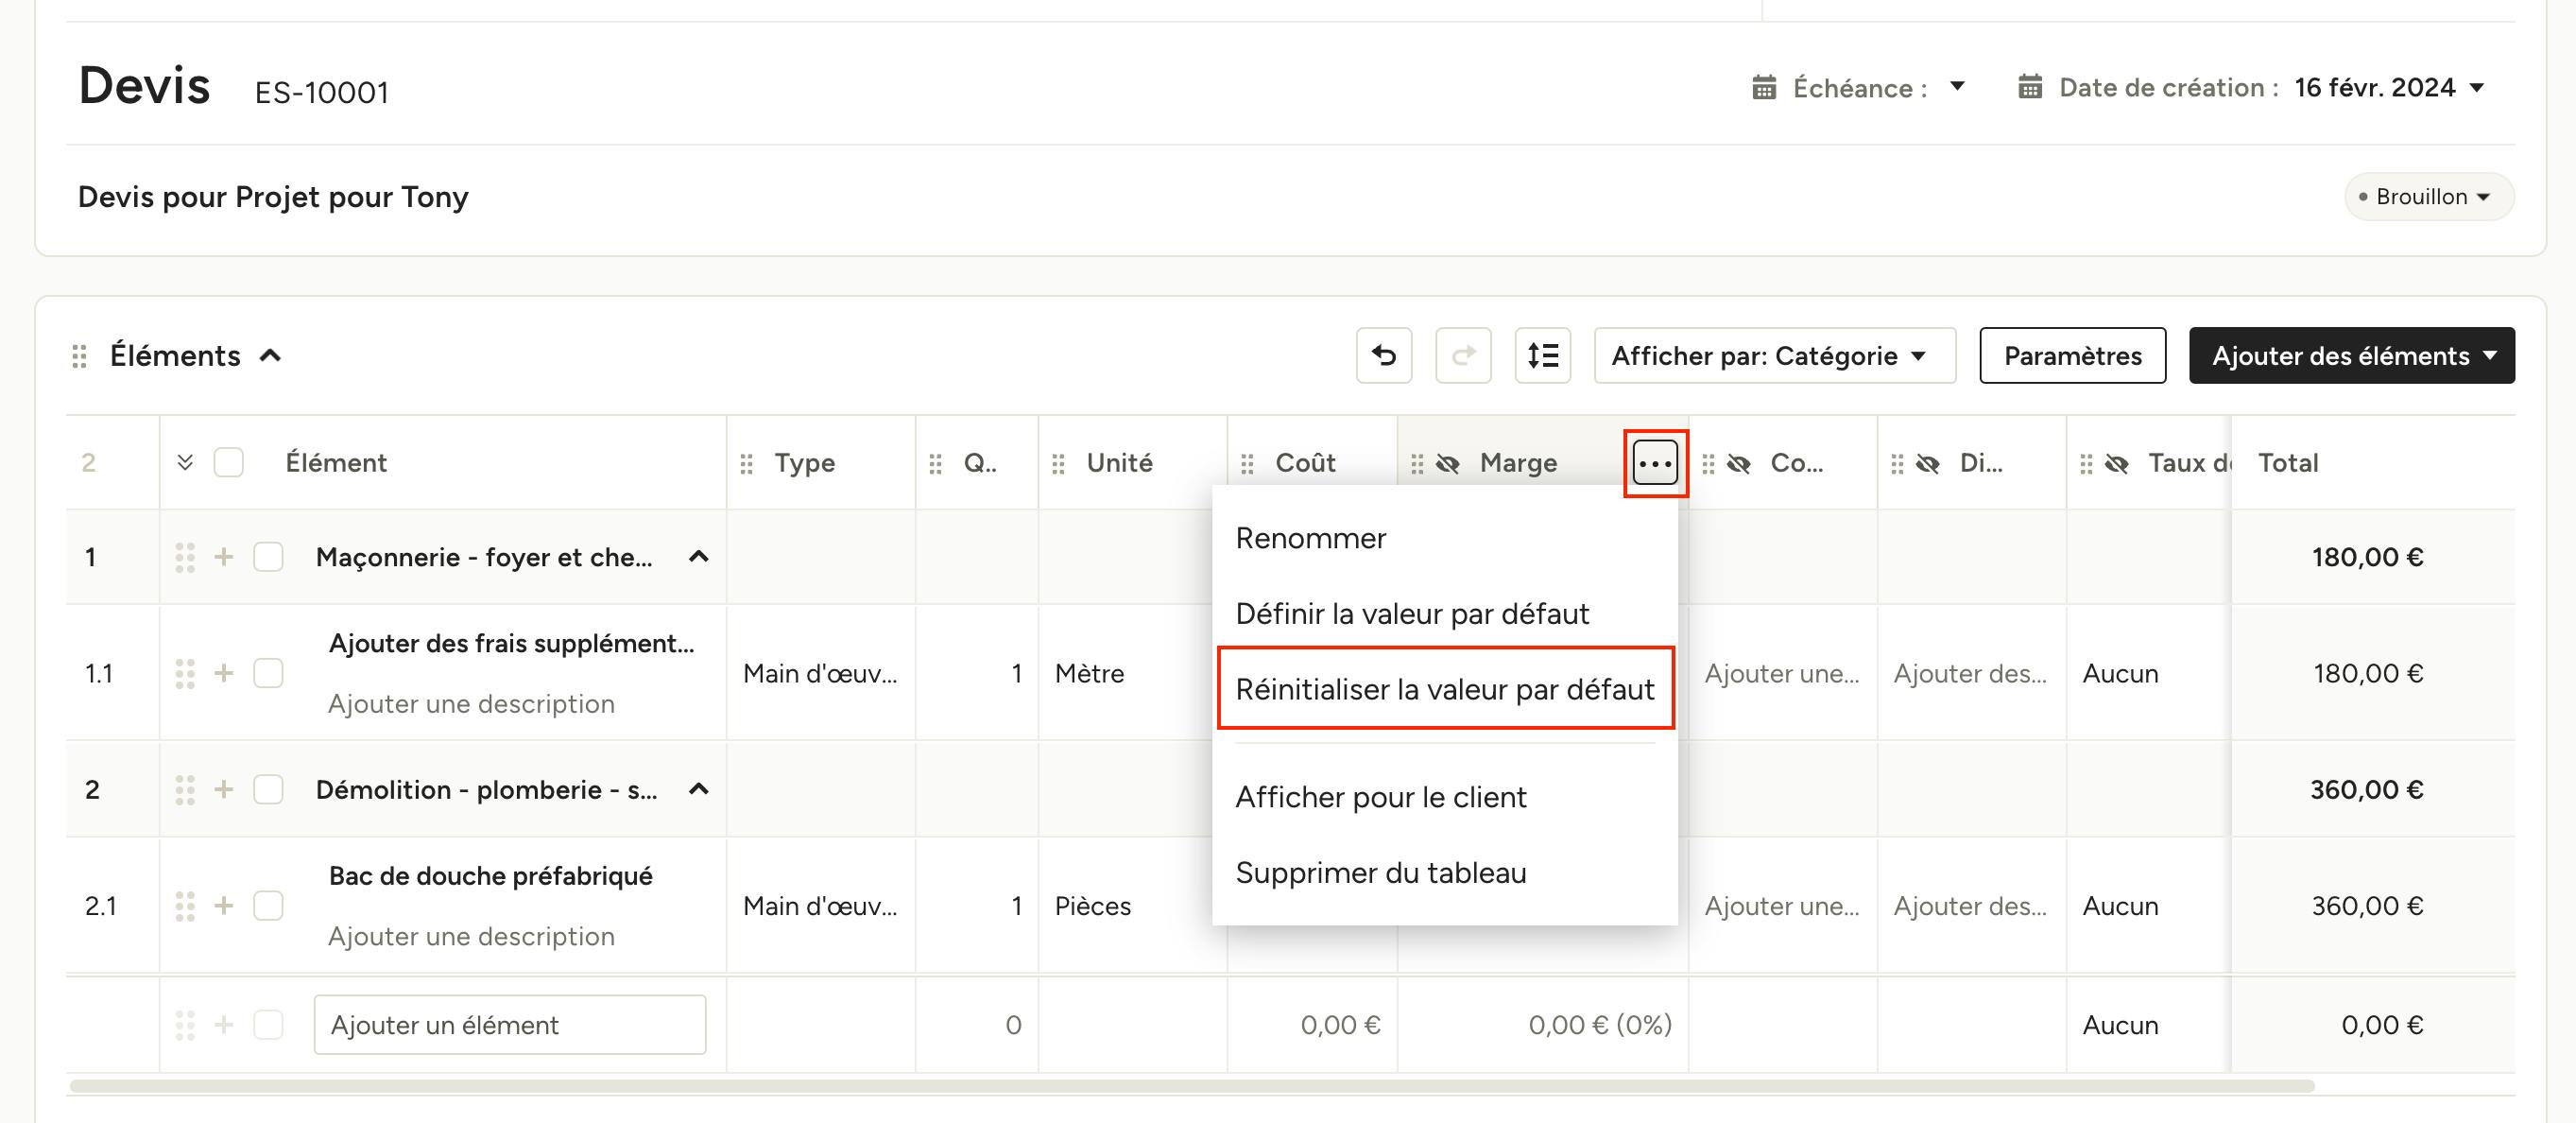The height and width of the screenshot is (1123, 2576).
Task: Click Ajouter une description under Bac de douche
Action: point(471,936)
